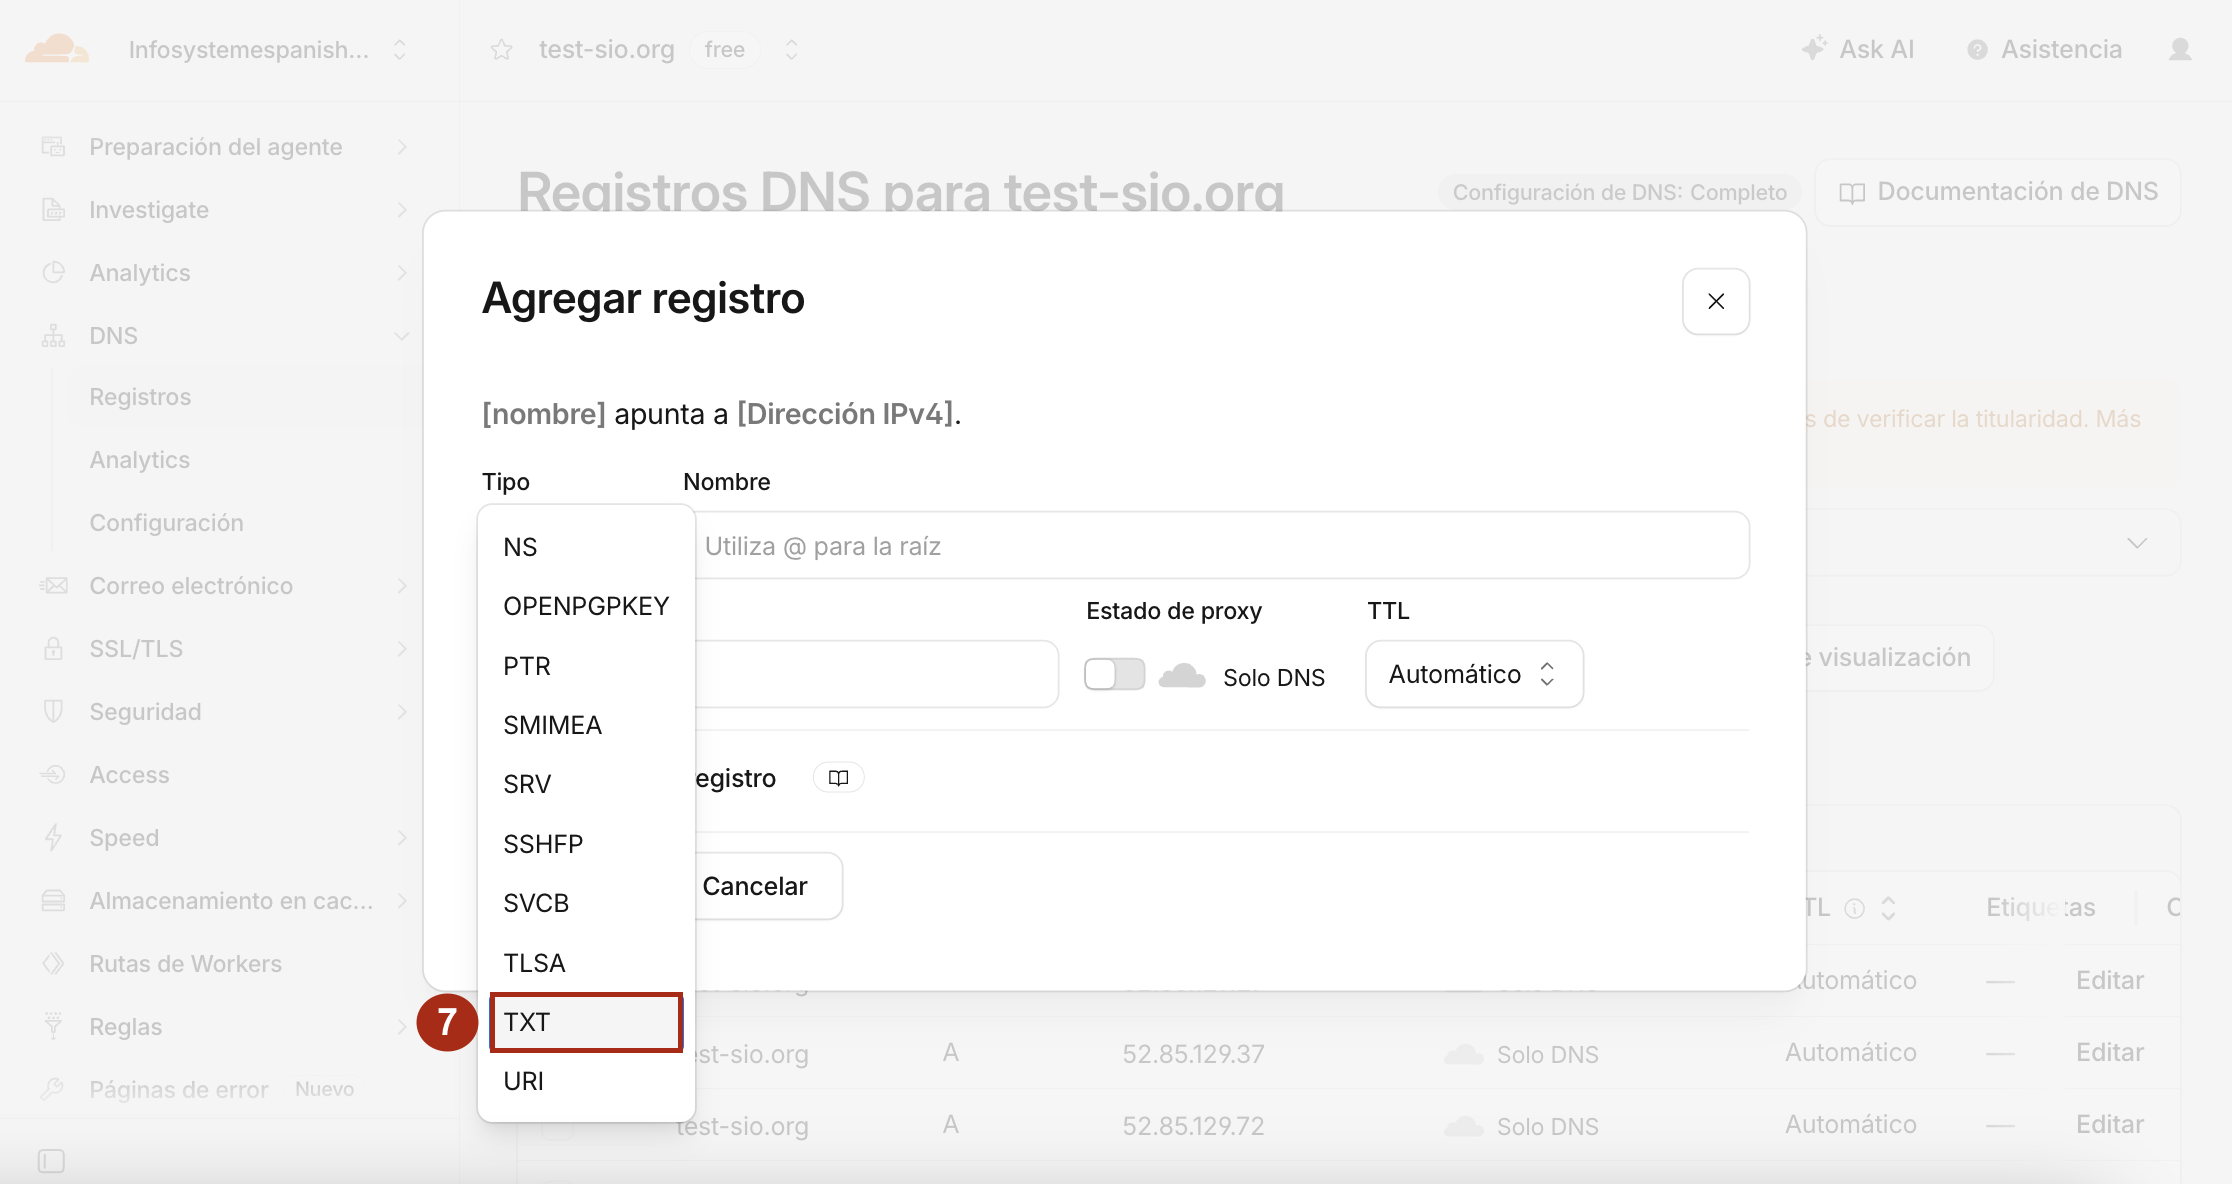This screenshot has width=2232, height=1184.
Task: Click the Cloudflare logo icon
Action: point(57,49)
